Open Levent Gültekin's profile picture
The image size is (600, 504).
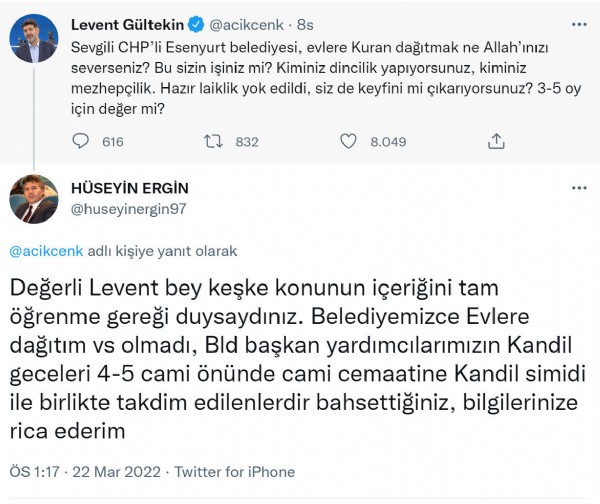pyautogui.click(x=33, y=37)
